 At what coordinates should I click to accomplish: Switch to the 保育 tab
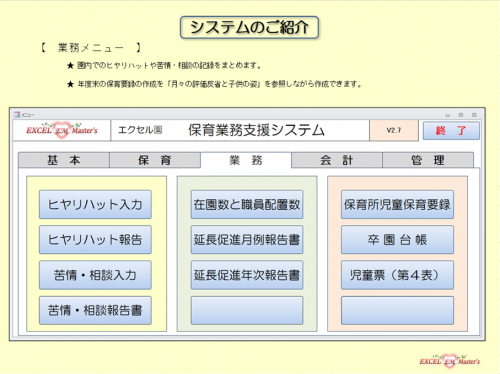click(x=155, y=160)
